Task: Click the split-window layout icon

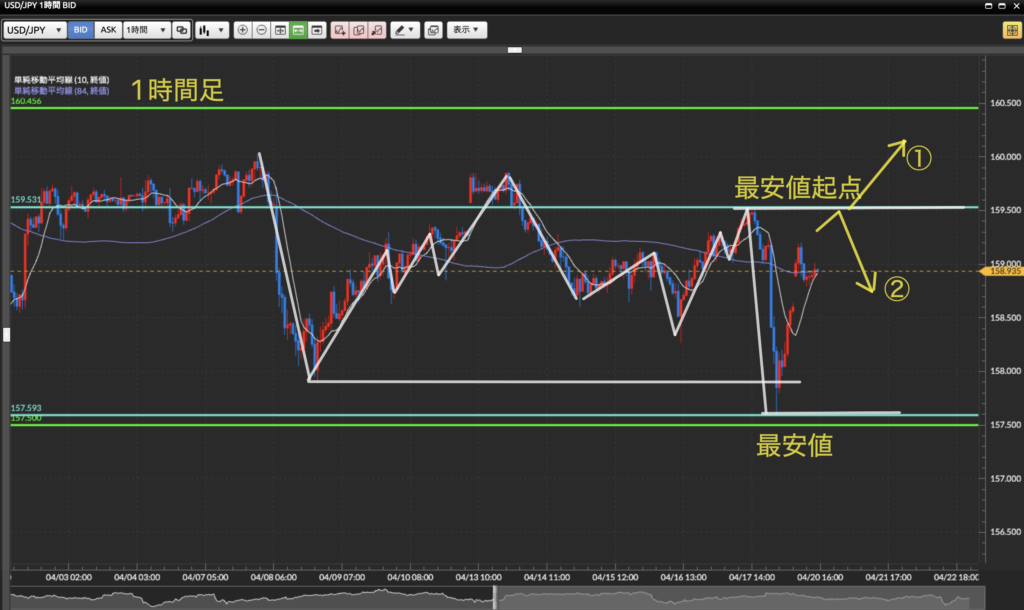Action: pos(280,30)
